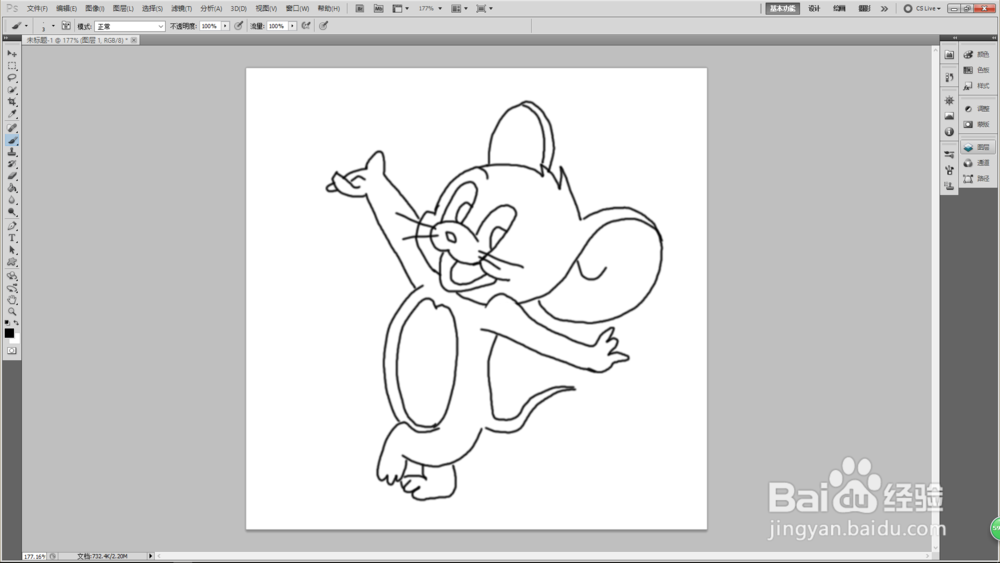Open the 通道 channels panel button
The height and width of the screenshot is (563, 1000).
[x=978, y=163]
